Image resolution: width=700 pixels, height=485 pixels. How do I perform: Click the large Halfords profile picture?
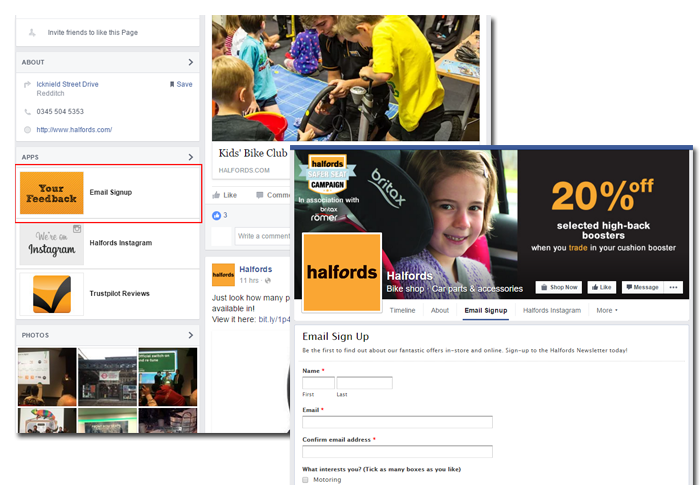342,272
